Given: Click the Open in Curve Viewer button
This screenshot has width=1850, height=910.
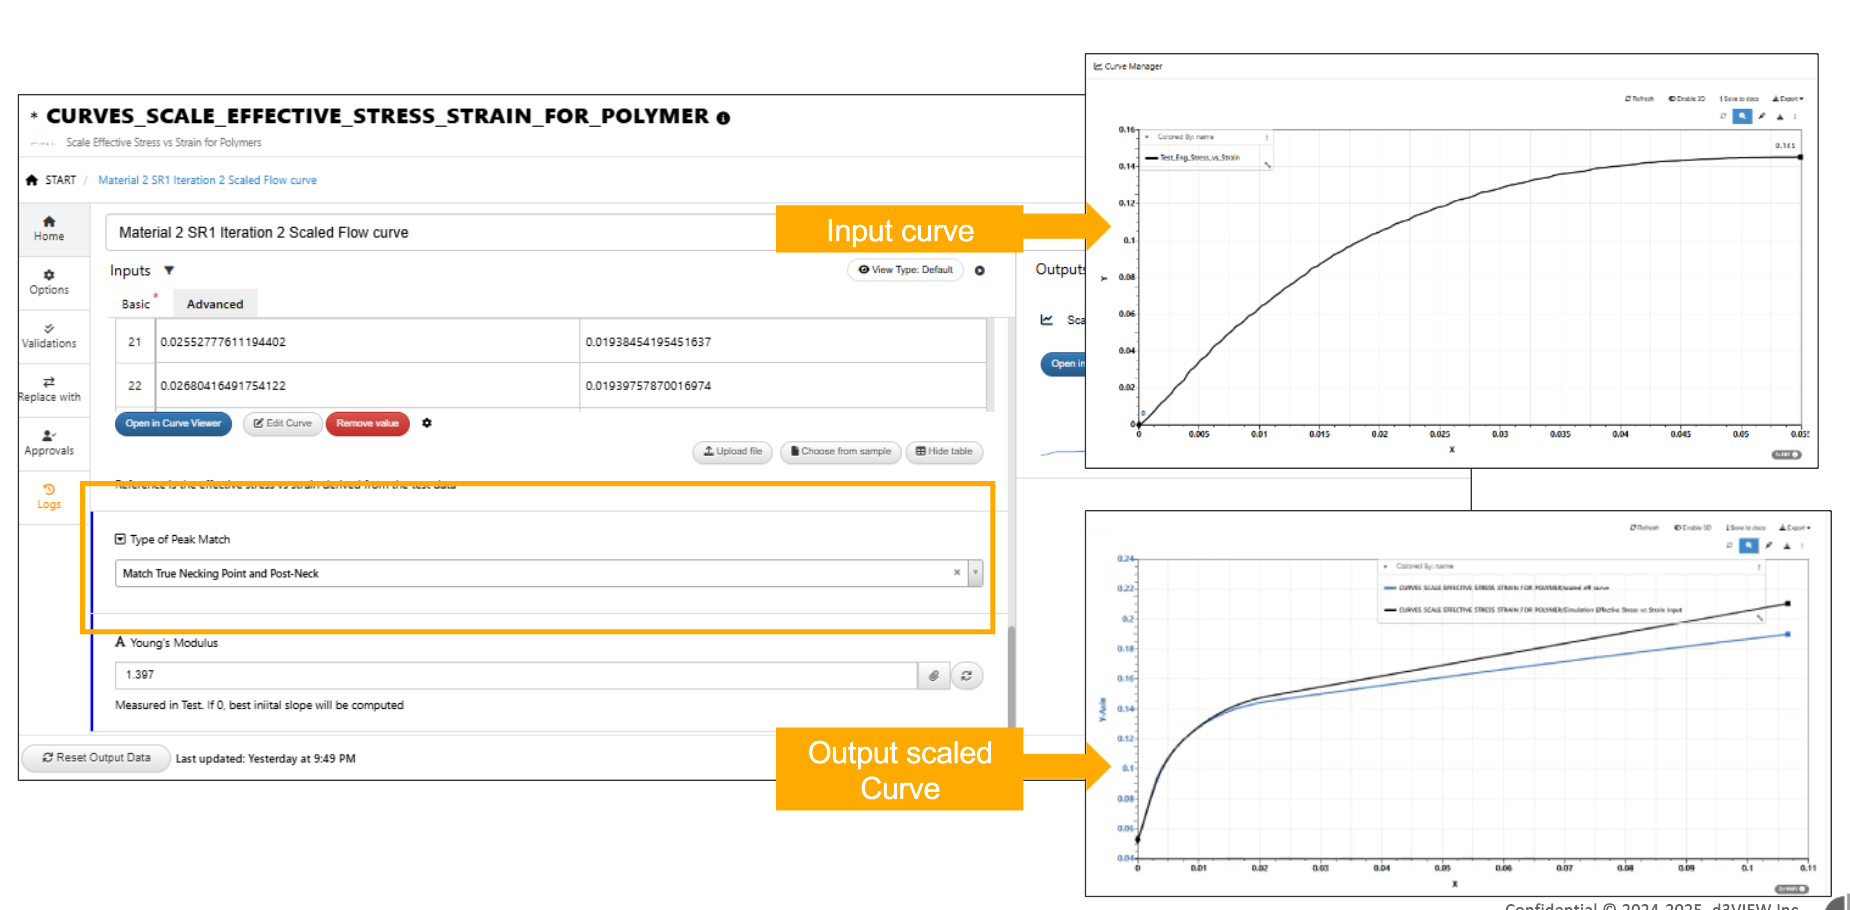Looking at the screenshot, I should click(173, 424).
